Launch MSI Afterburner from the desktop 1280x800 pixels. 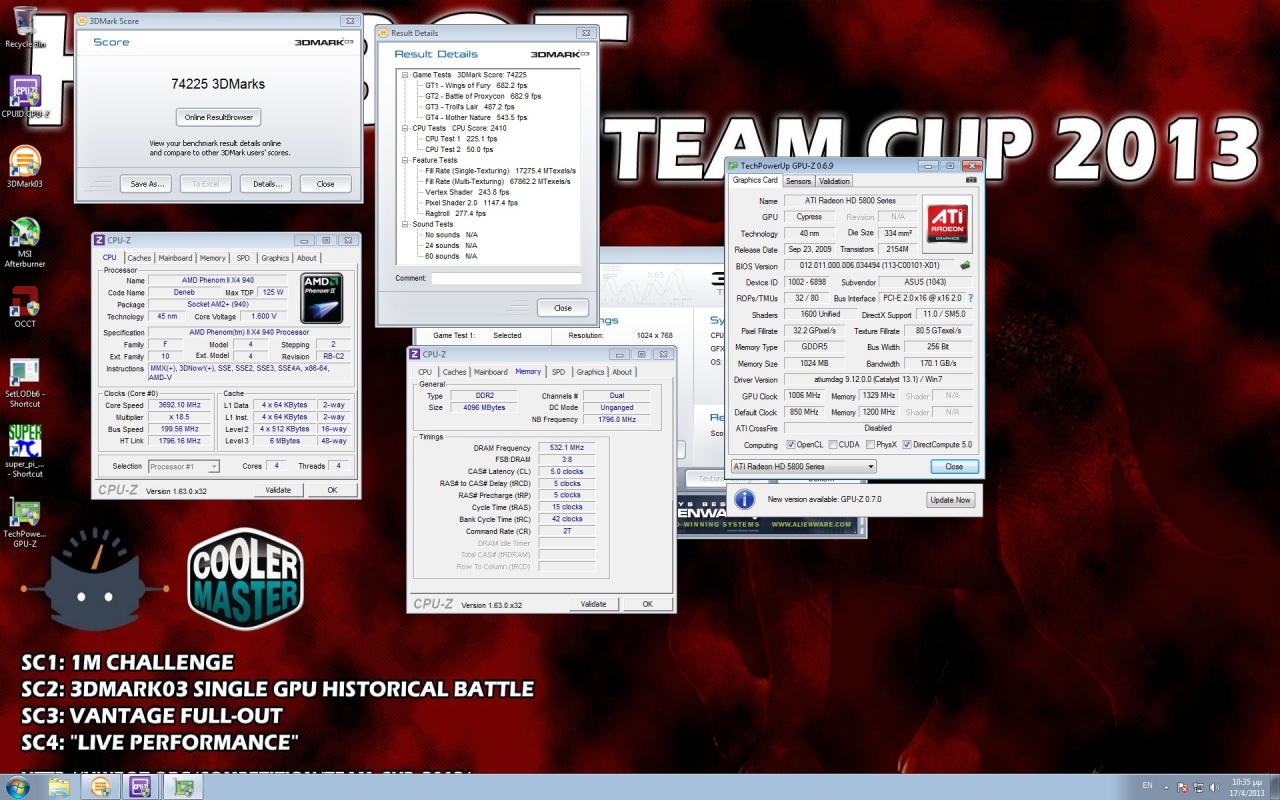[25, 244]
